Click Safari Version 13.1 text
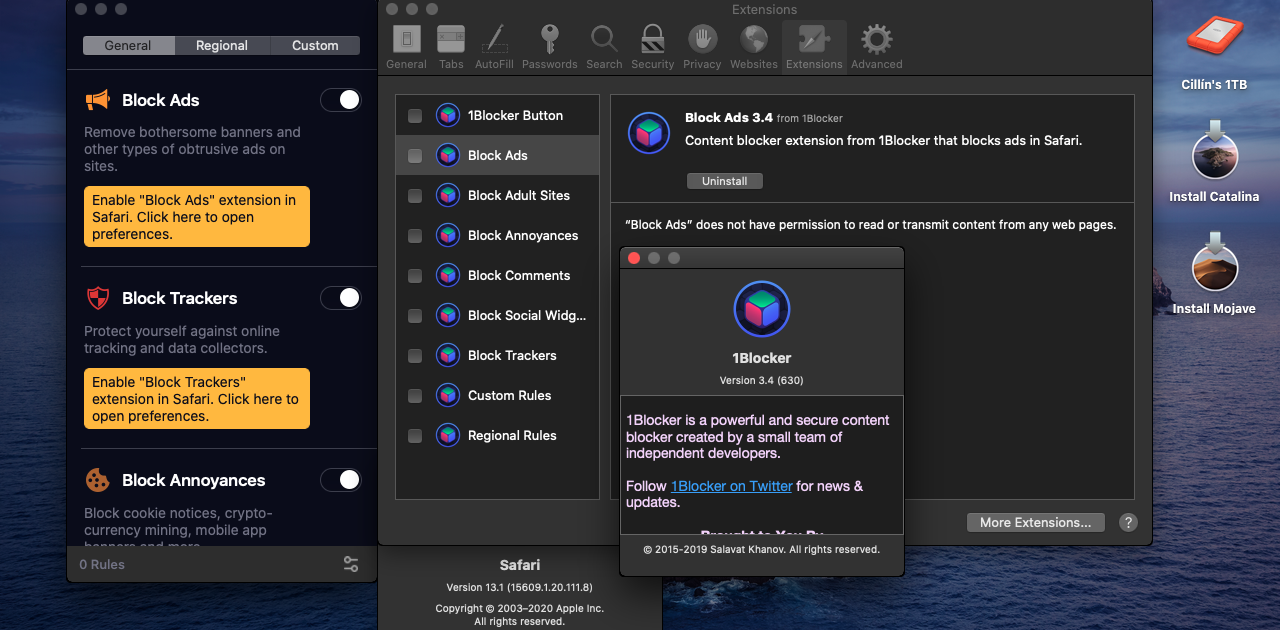Screen dimensions: 1280x630 pyautogui.click(x=519, y=587)
